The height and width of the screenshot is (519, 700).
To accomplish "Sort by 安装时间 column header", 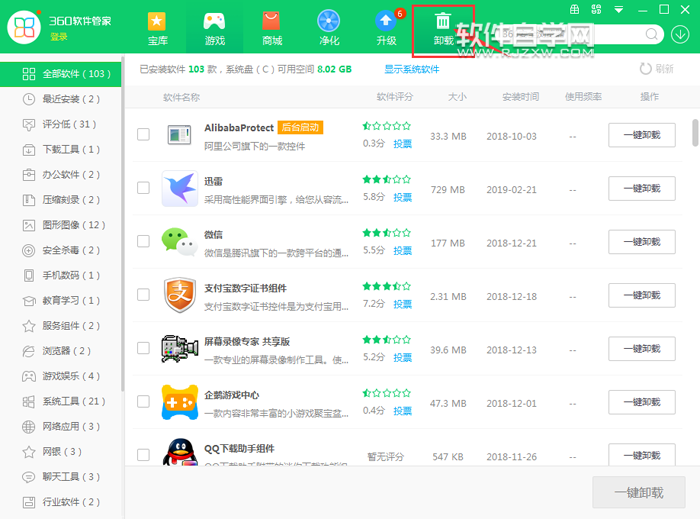I will (x=521, y=97).
